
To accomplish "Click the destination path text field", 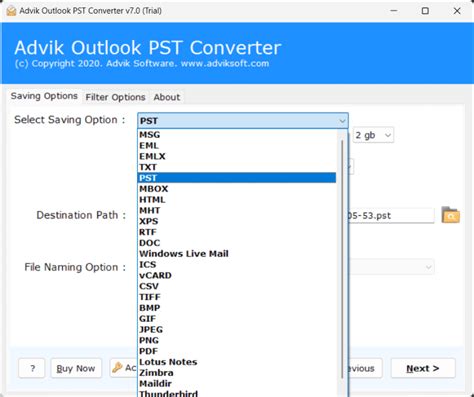I will (x=391, y=216).
